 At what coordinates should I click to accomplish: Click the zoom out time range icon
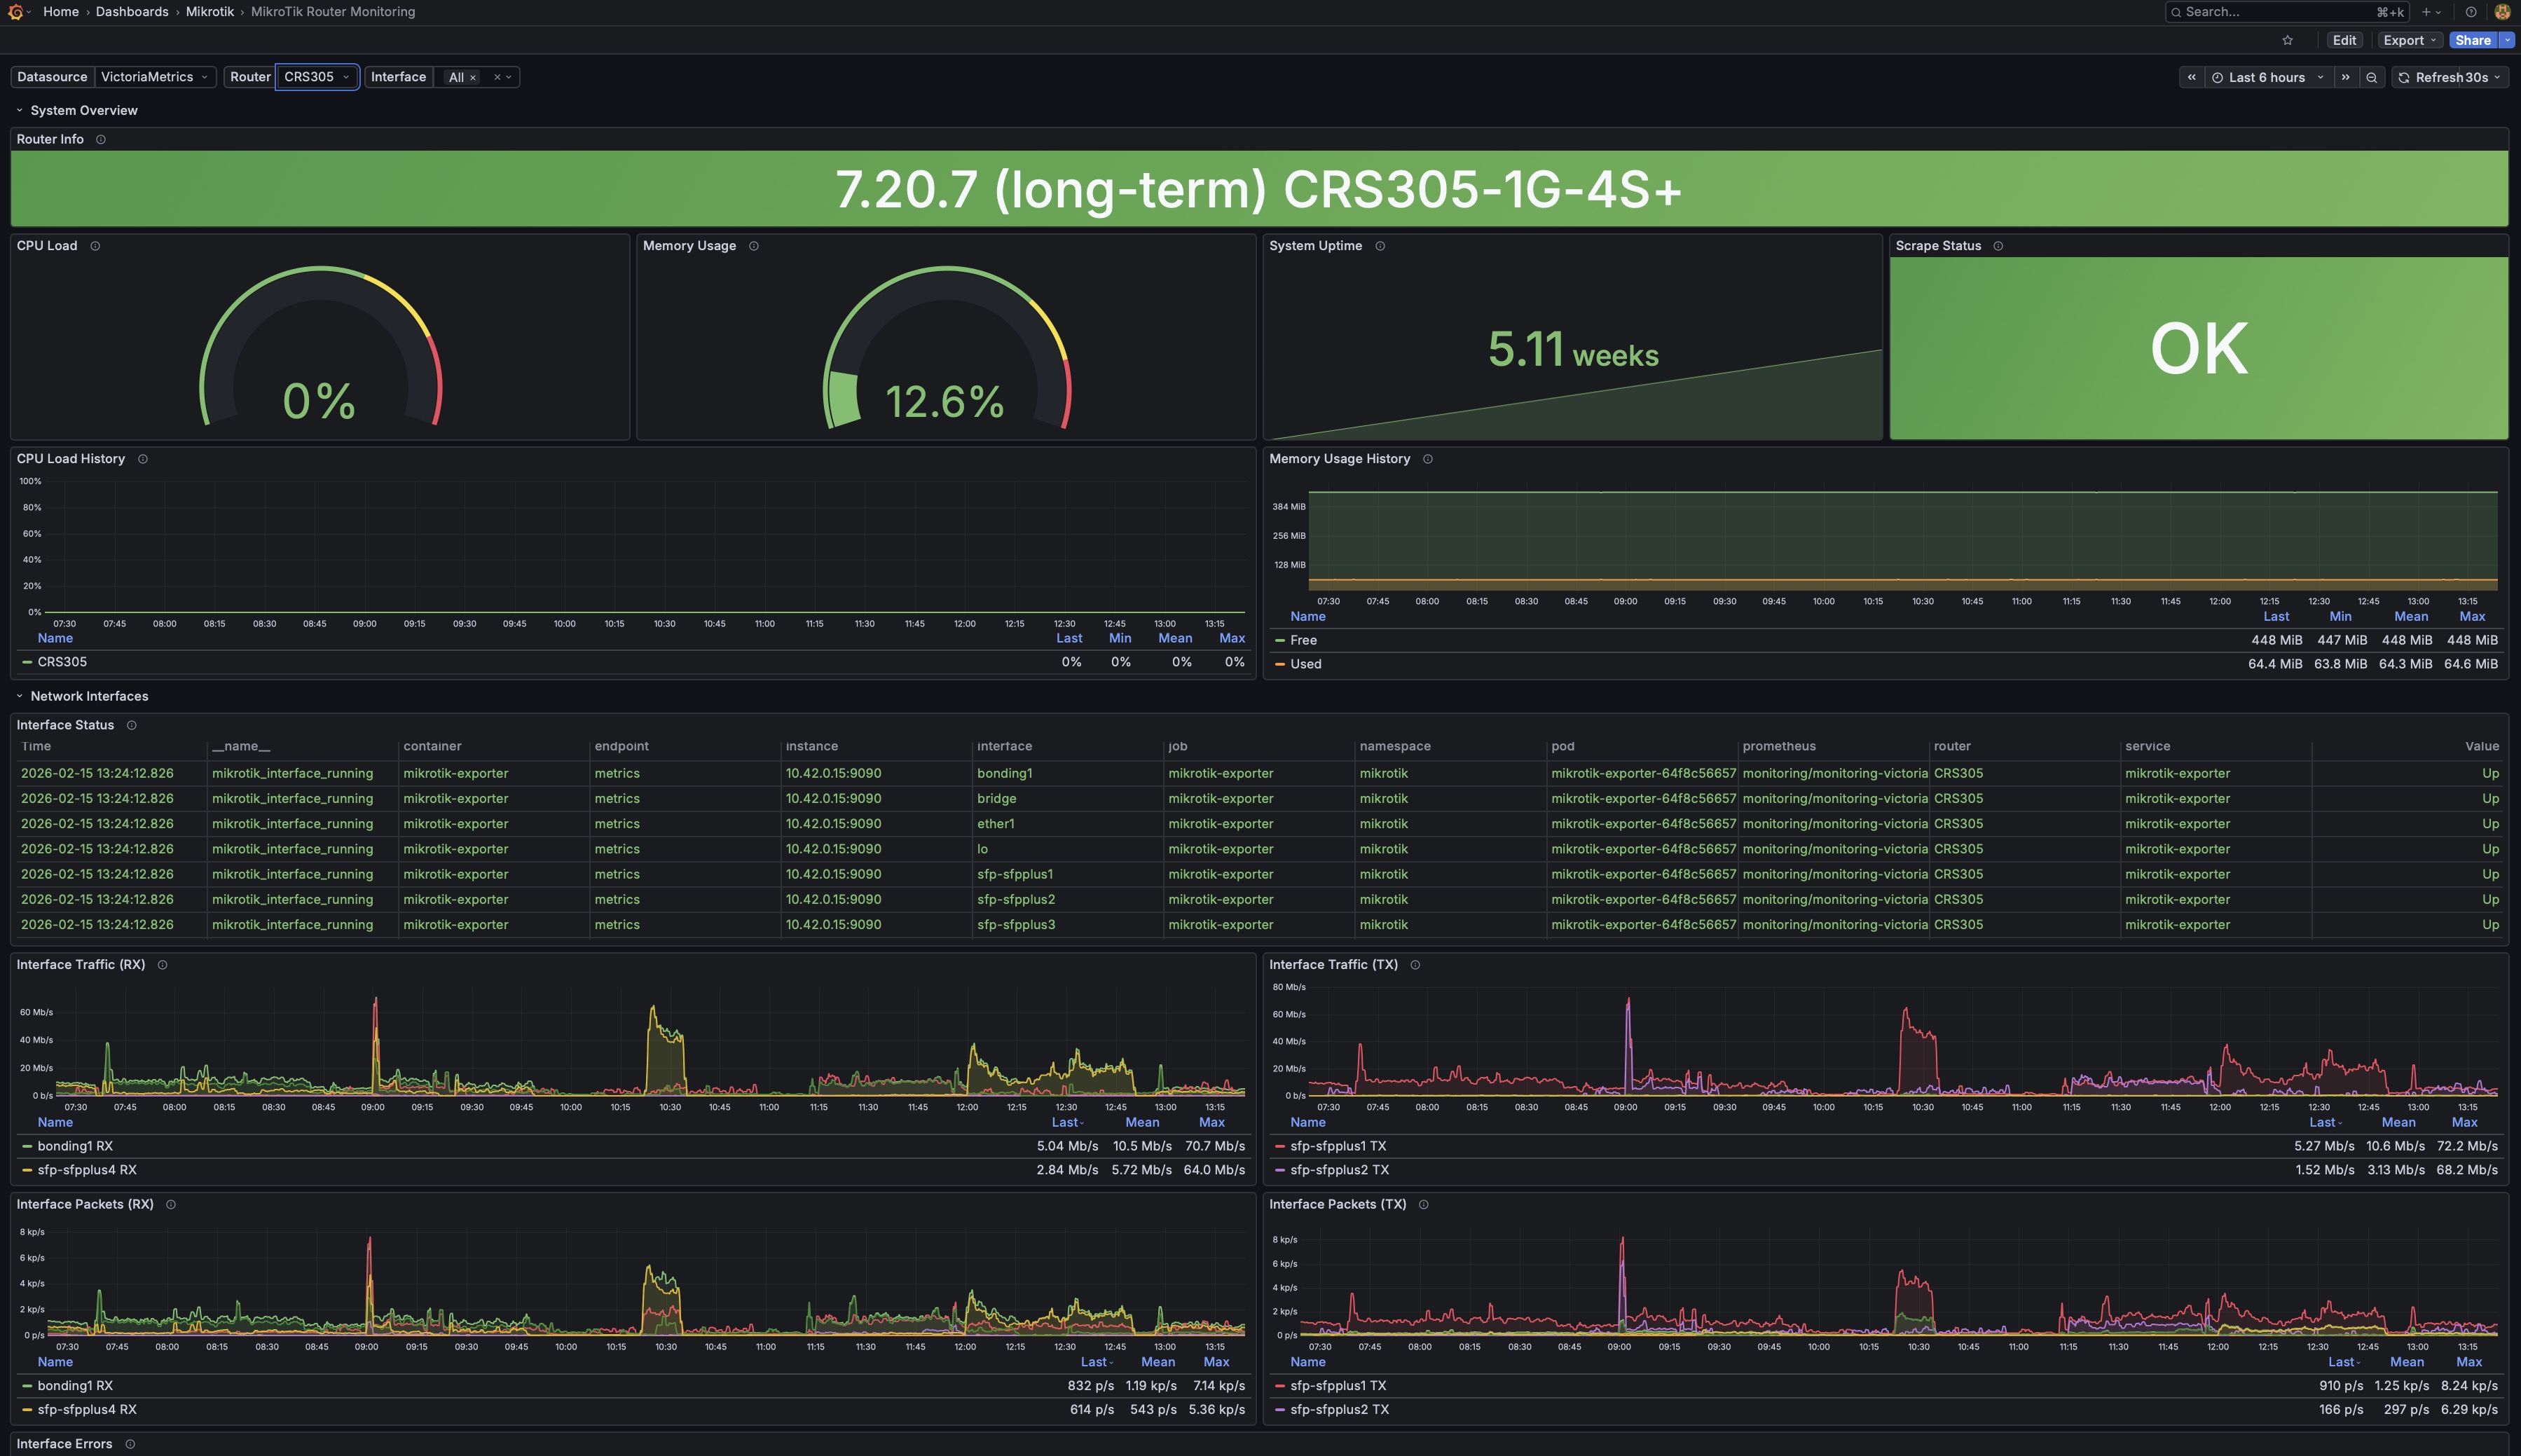tap(2371, 77)
